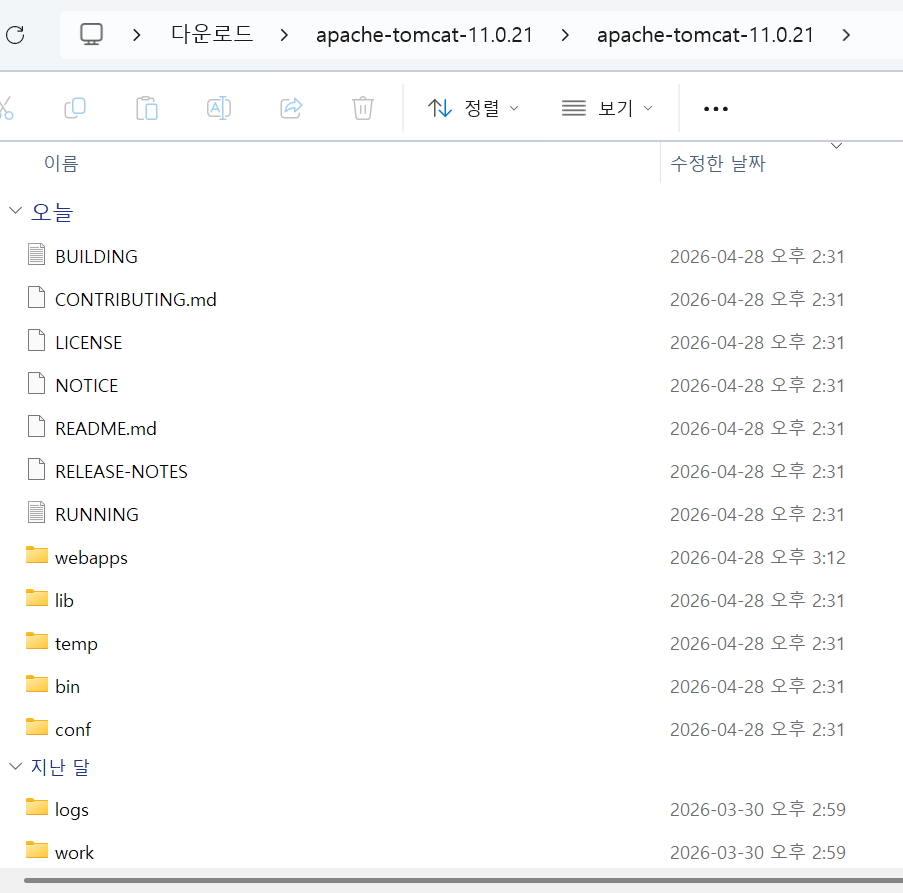
Task: Select the conf folder icon
Action: click(x=37, y=727)
